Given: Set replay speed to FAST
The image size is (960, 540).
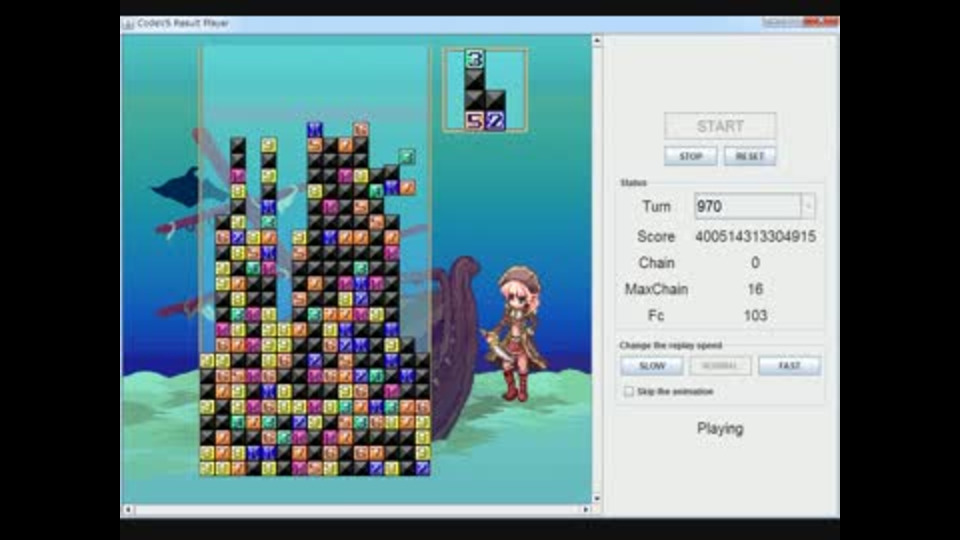Looking at the screenshot, I should coord(789,366).
